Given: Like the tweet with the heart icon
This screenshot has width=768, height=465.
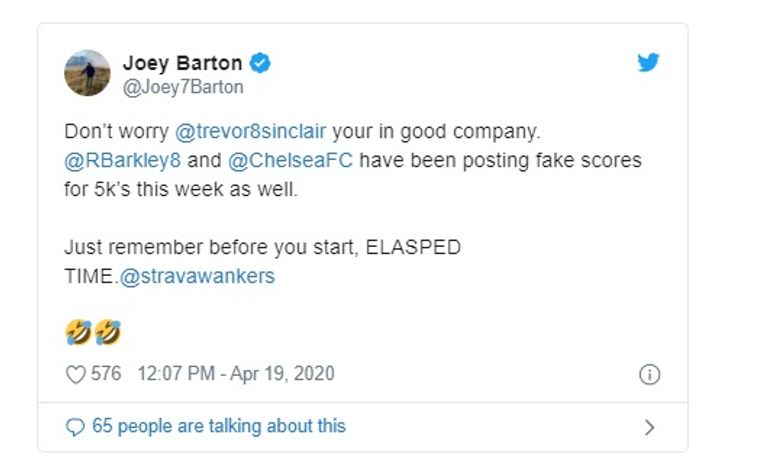Looking at the screenshot, I should pyautogui.click(x=75, y=374).
